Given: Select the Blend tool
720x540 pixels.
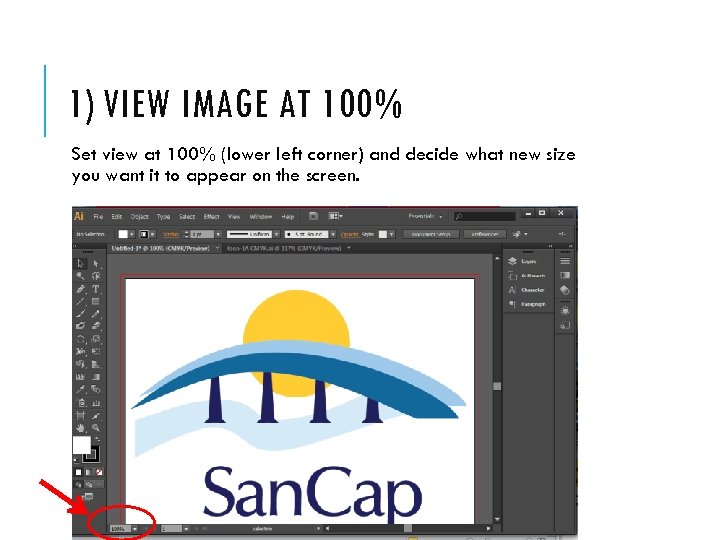Looking at the screenshot, I should [96, 389].
